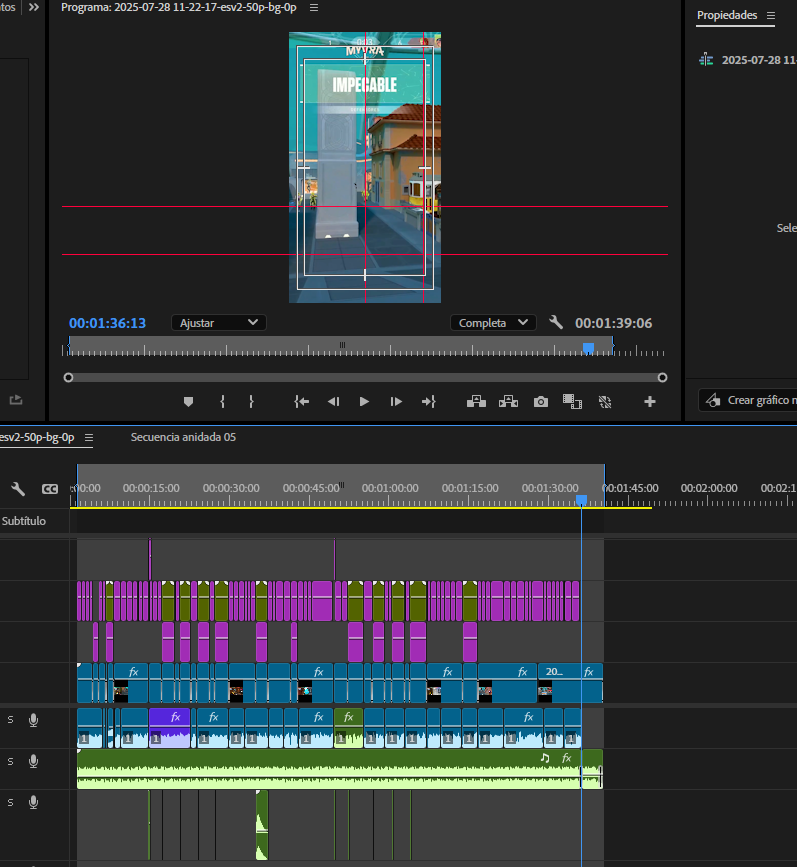This screenshot has width=797, height=867.
Task: Open the Comparison View button
Action: pyautogui.click(x=572, y=402)
